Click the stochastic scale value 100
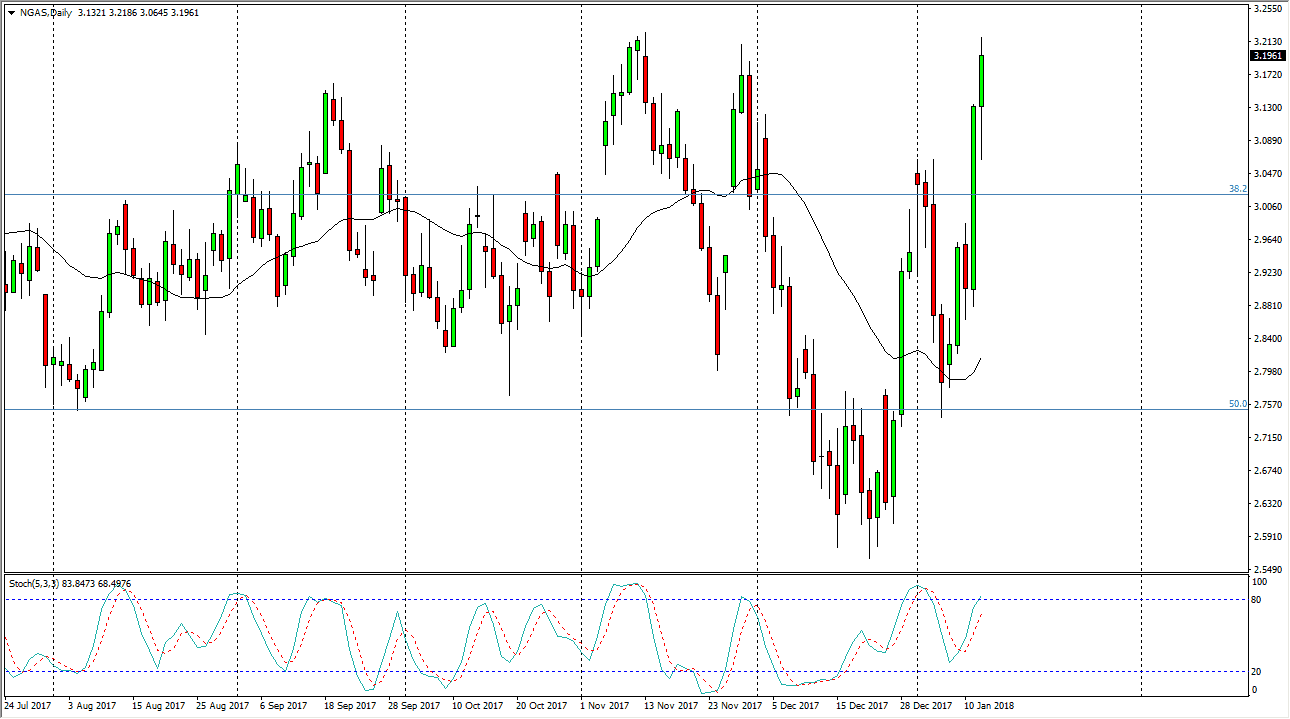The image size is (1290, 719). 1260,582
